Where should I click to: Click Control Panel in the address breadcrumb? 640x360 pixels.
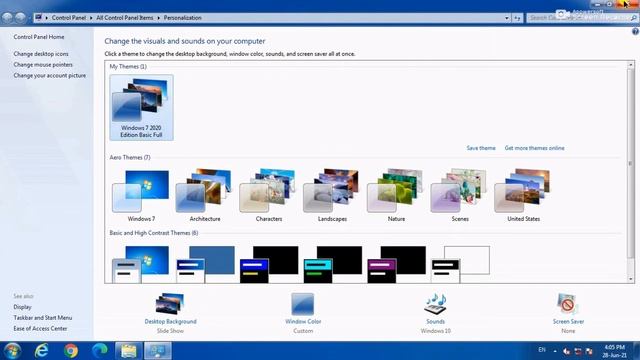coord(69,18)
